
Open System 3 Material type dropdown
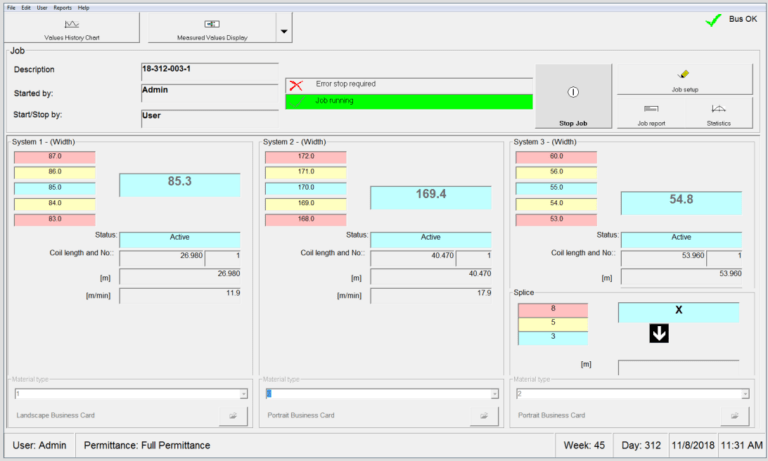[745, 394]
